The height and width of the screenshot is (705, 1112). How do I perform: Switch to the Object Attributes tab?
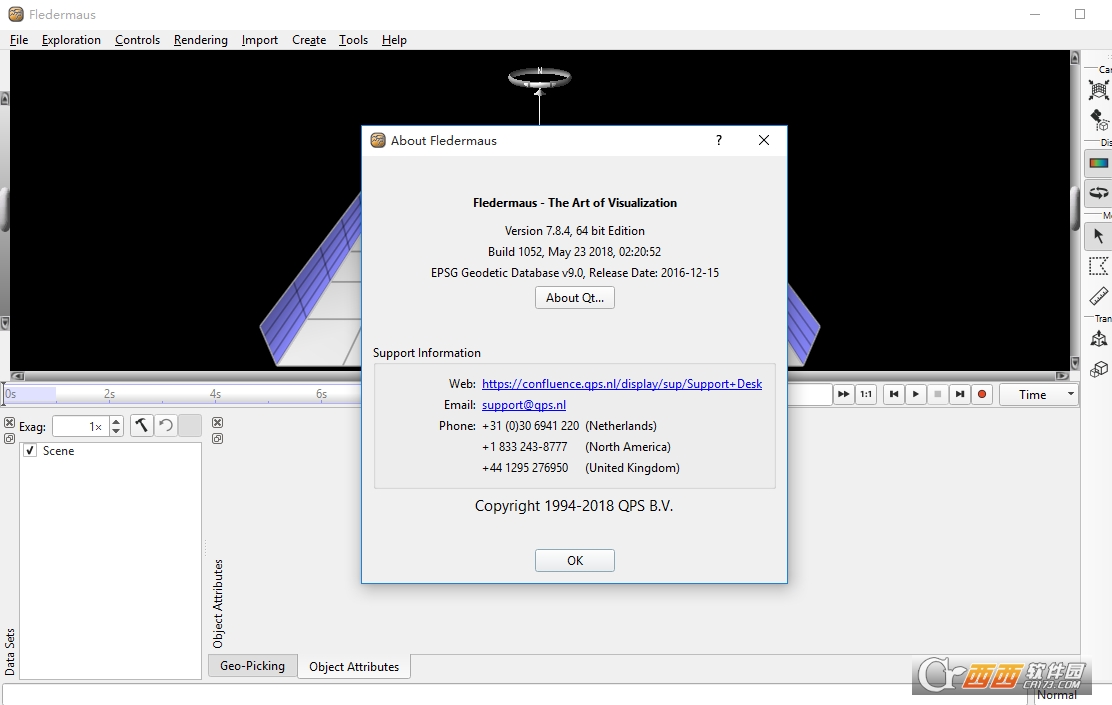(354, 667)
